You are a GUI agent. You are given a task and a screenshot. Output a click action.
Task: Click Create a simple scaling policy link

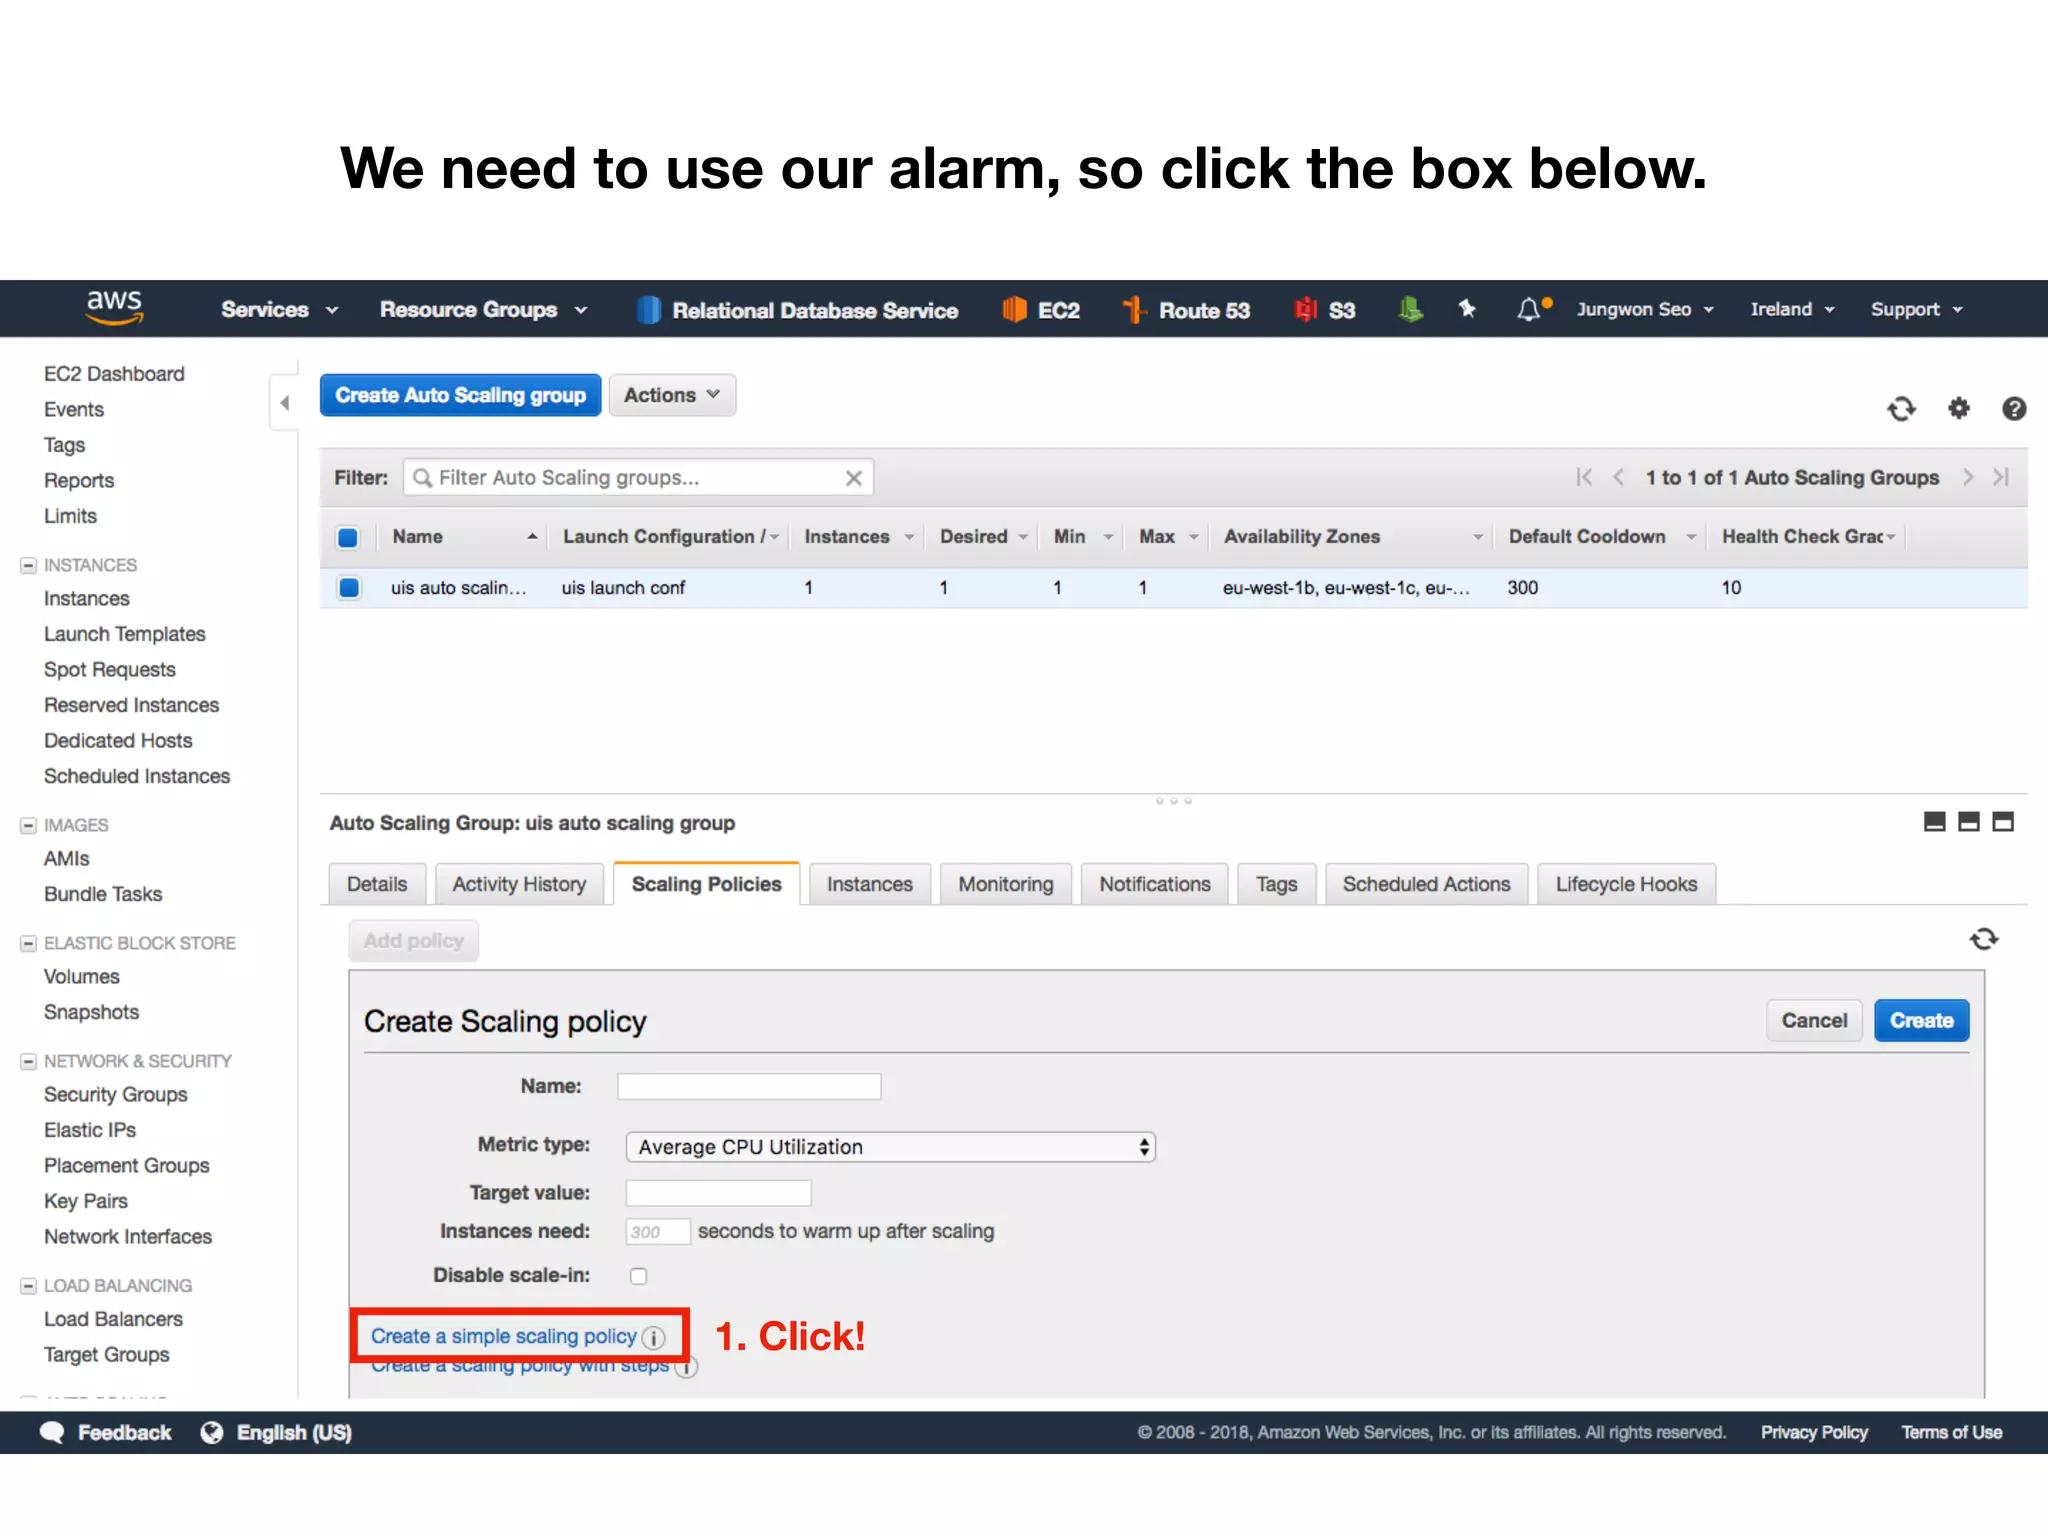(x=503, y=1336)
